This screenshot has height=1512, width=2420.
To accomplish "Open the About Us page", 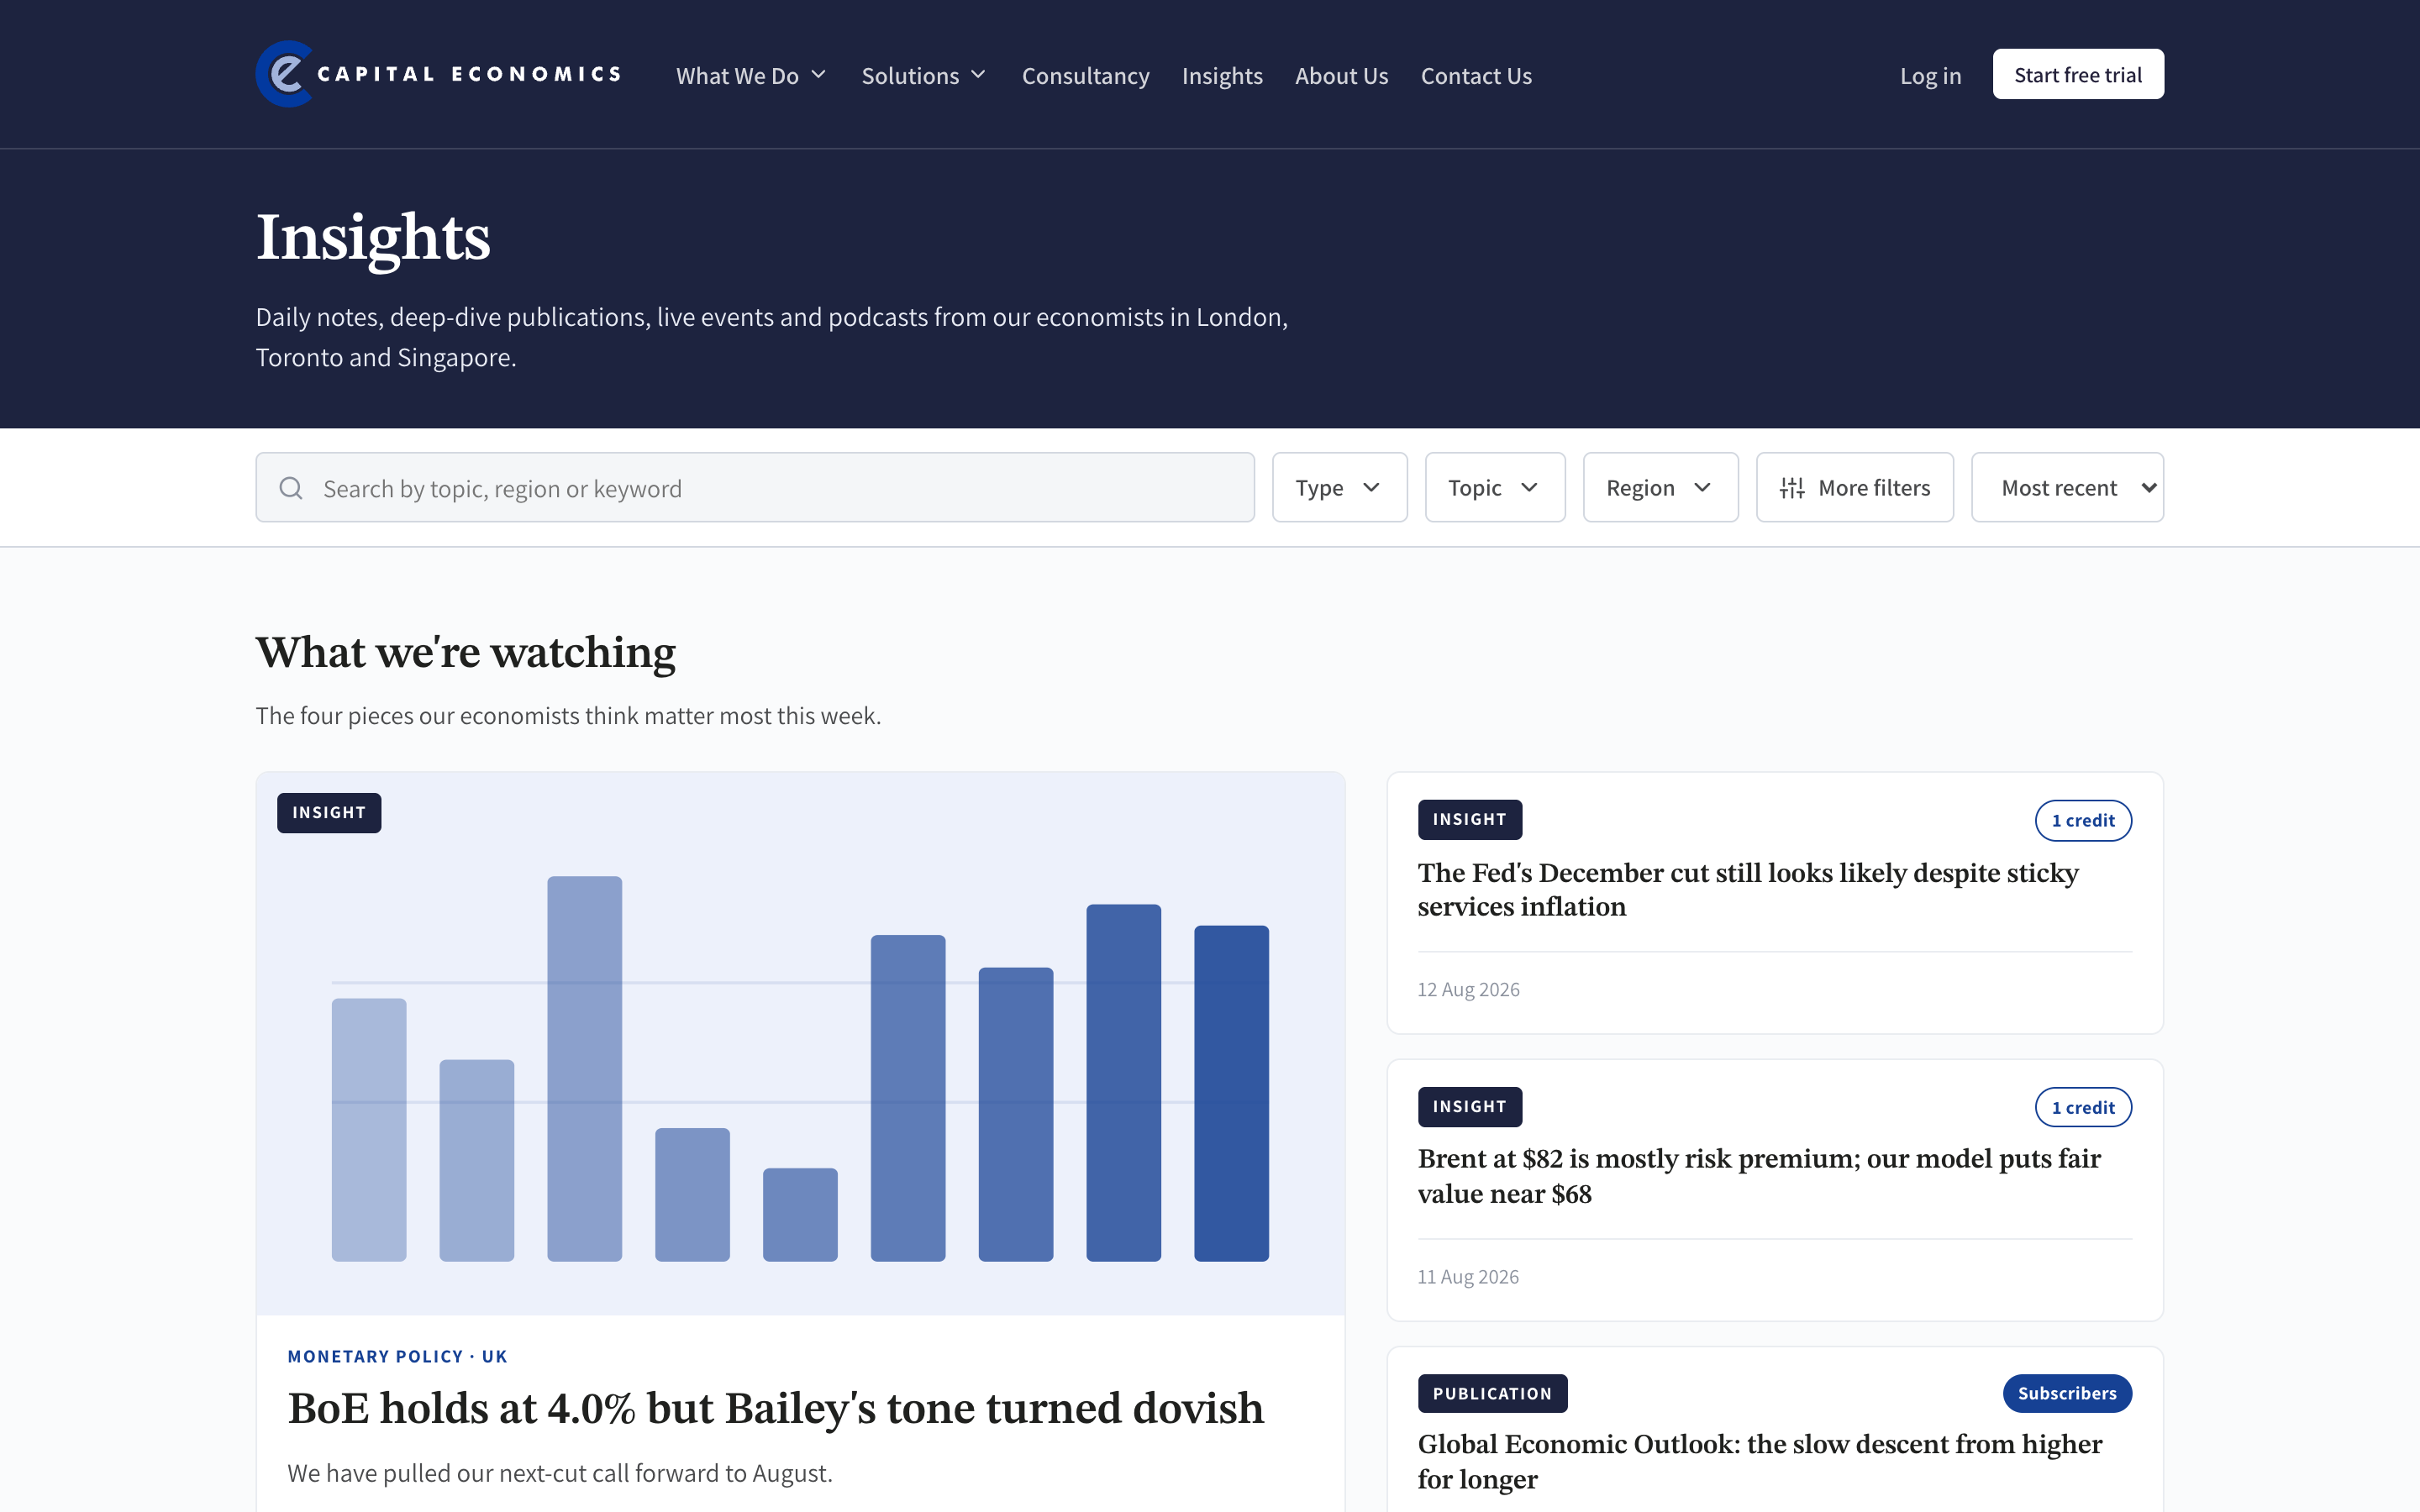I will (1341, 76).
